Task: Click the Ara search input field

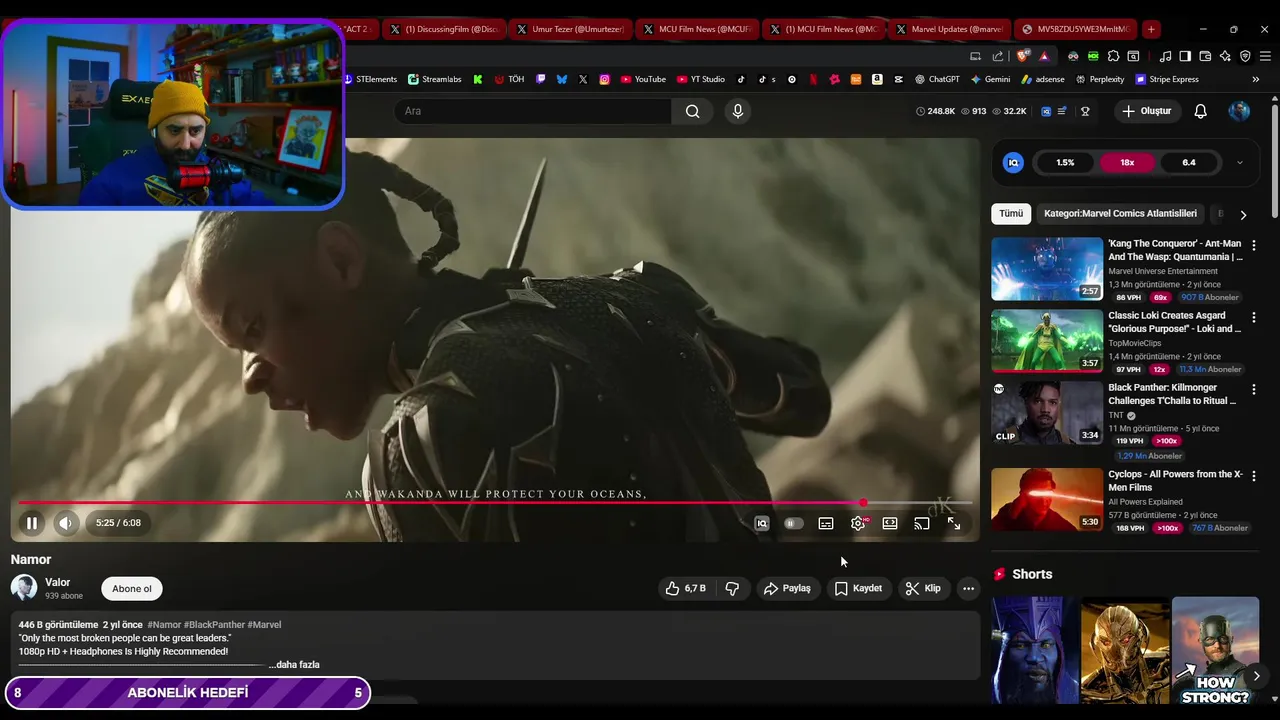Action: click(533, 111)
